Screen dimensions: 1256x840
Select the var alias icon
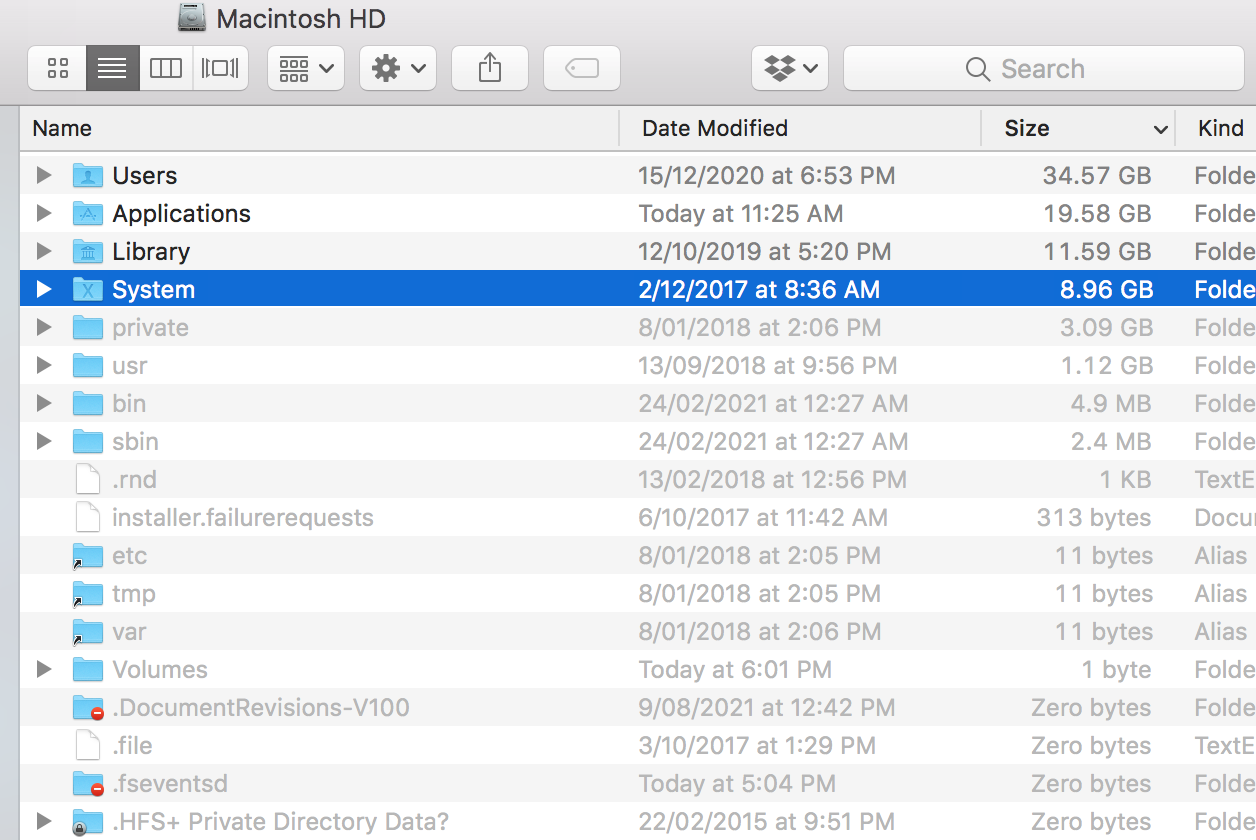point(88,632)
